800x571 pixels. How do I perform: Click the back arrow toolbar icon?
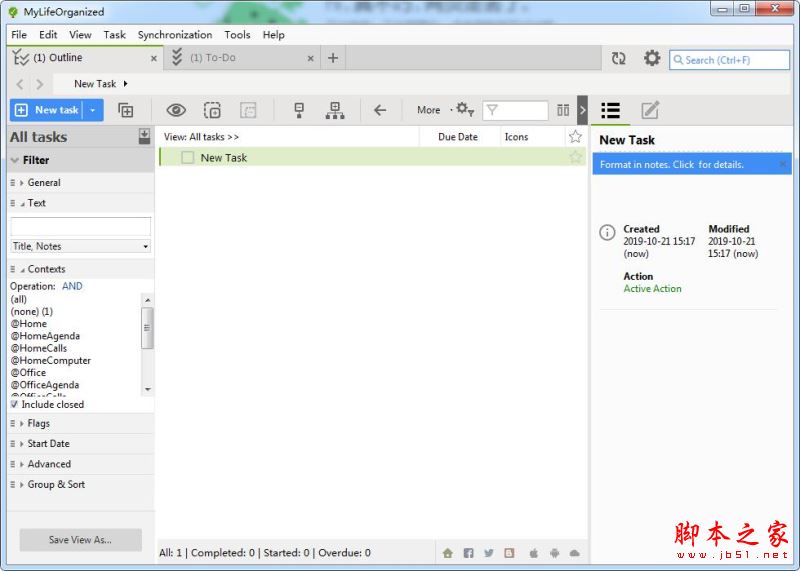pyautogui.click(x=380, y=110)
